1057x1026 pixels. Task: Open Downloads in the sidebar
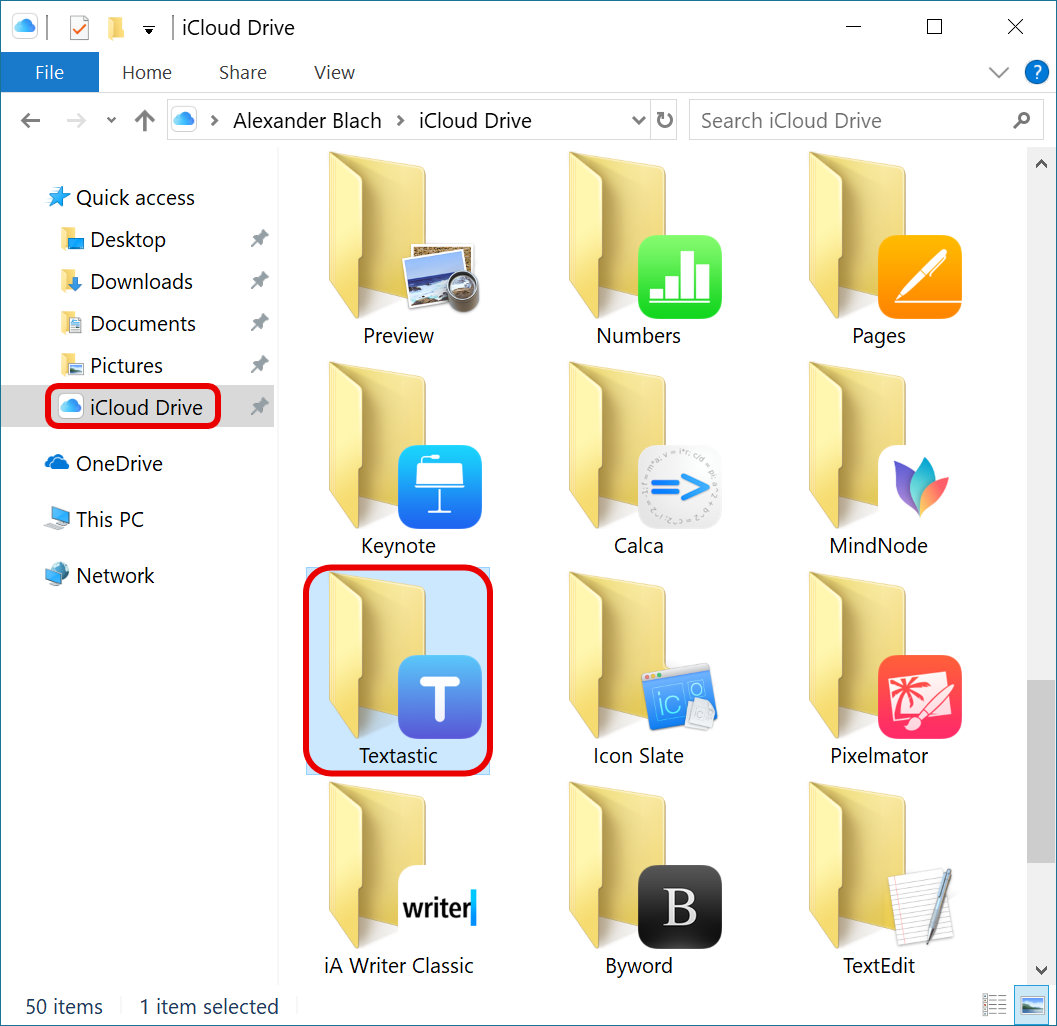[127, 281]
